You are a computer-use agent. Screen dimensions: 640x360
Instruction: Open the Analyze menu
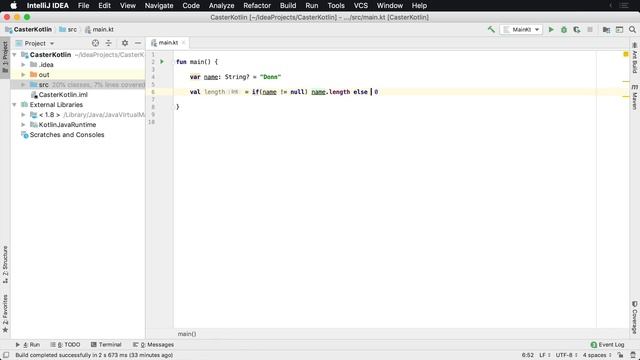[x=221, y=6]
